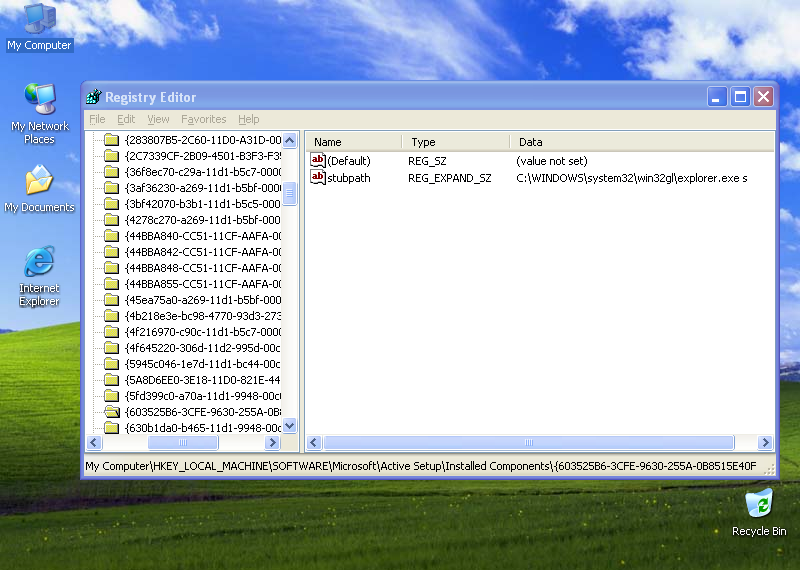Click folder icon of {44BBA840-CC51-11CF key
The image size is (800, 570).
click(x=111, y=236)
